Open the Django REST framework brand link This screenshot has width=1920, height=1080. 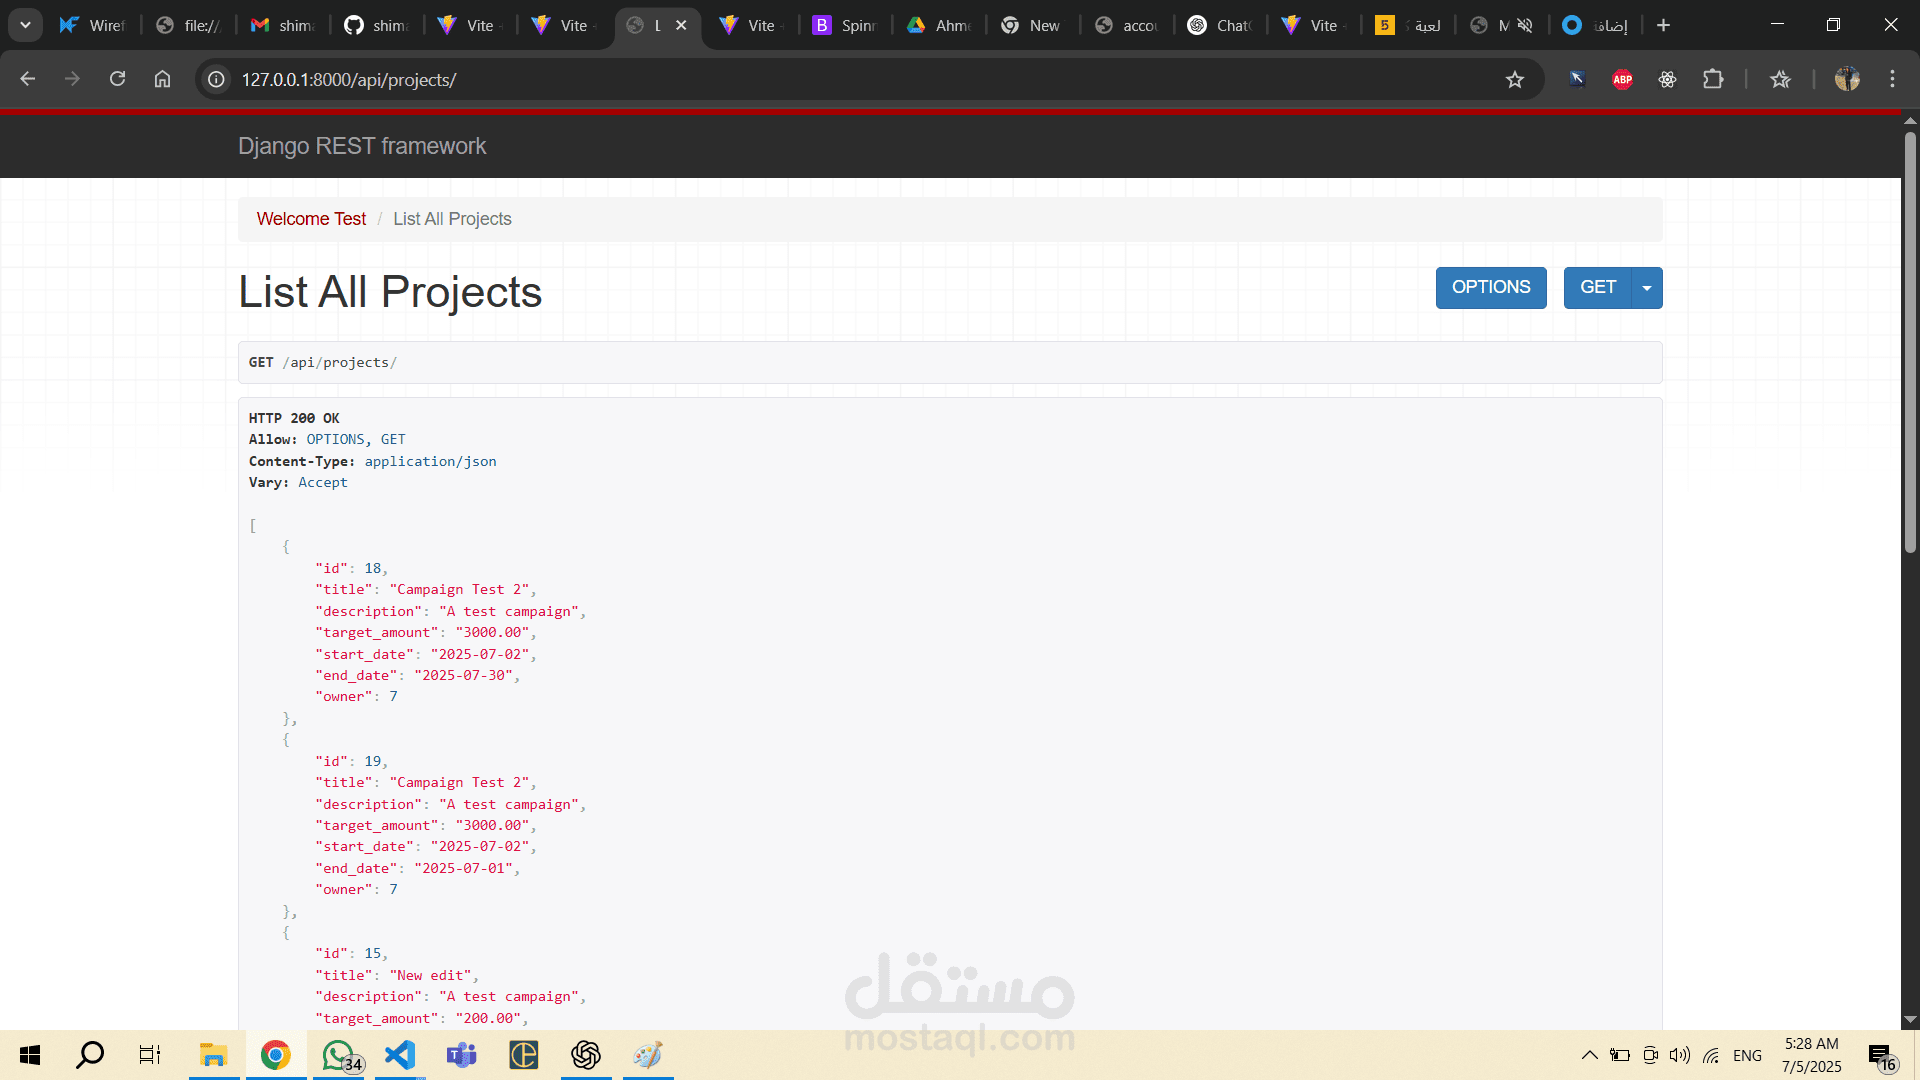point(362,146)
